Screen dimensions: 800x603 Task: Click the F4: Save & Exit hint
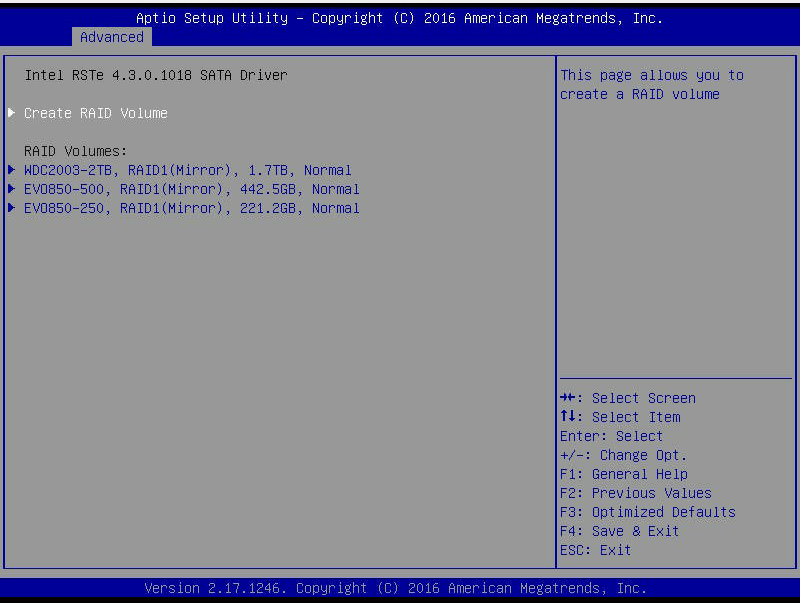(619, 532)
